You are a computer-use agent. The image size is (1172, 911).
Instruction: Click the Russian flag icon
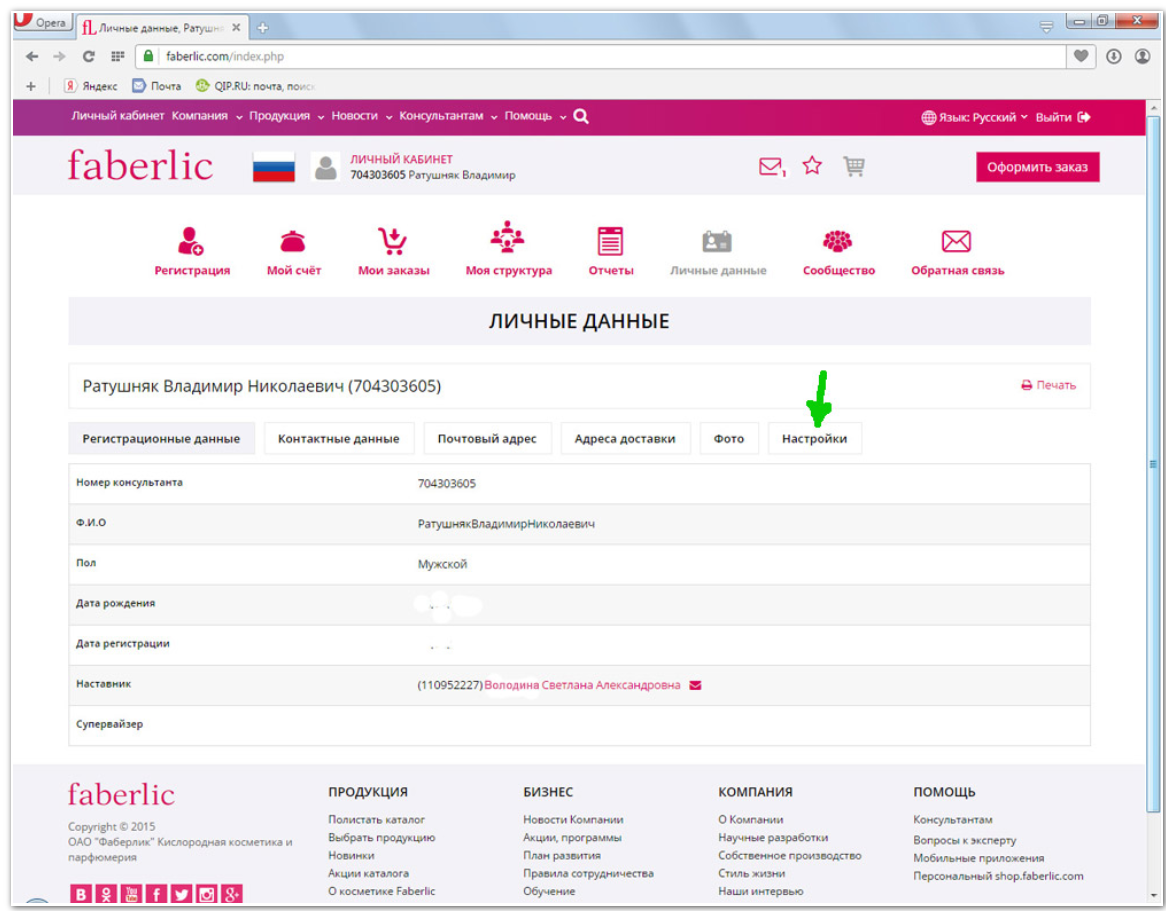tap(274, 167)
